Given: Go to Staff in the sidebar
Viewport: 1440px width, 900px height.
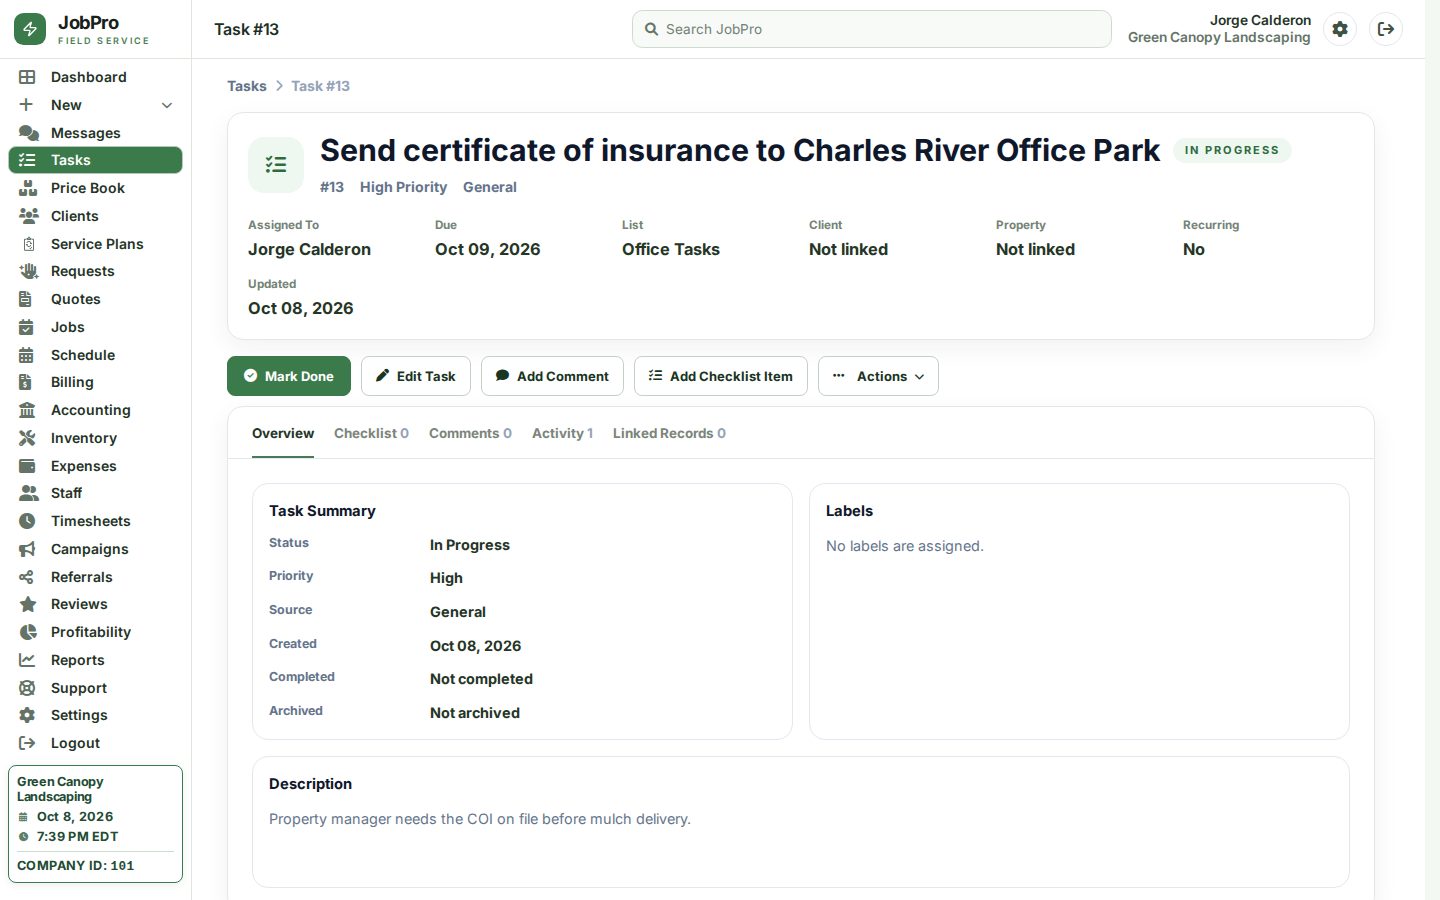Looking at the screenshot, I should [95, 493].
